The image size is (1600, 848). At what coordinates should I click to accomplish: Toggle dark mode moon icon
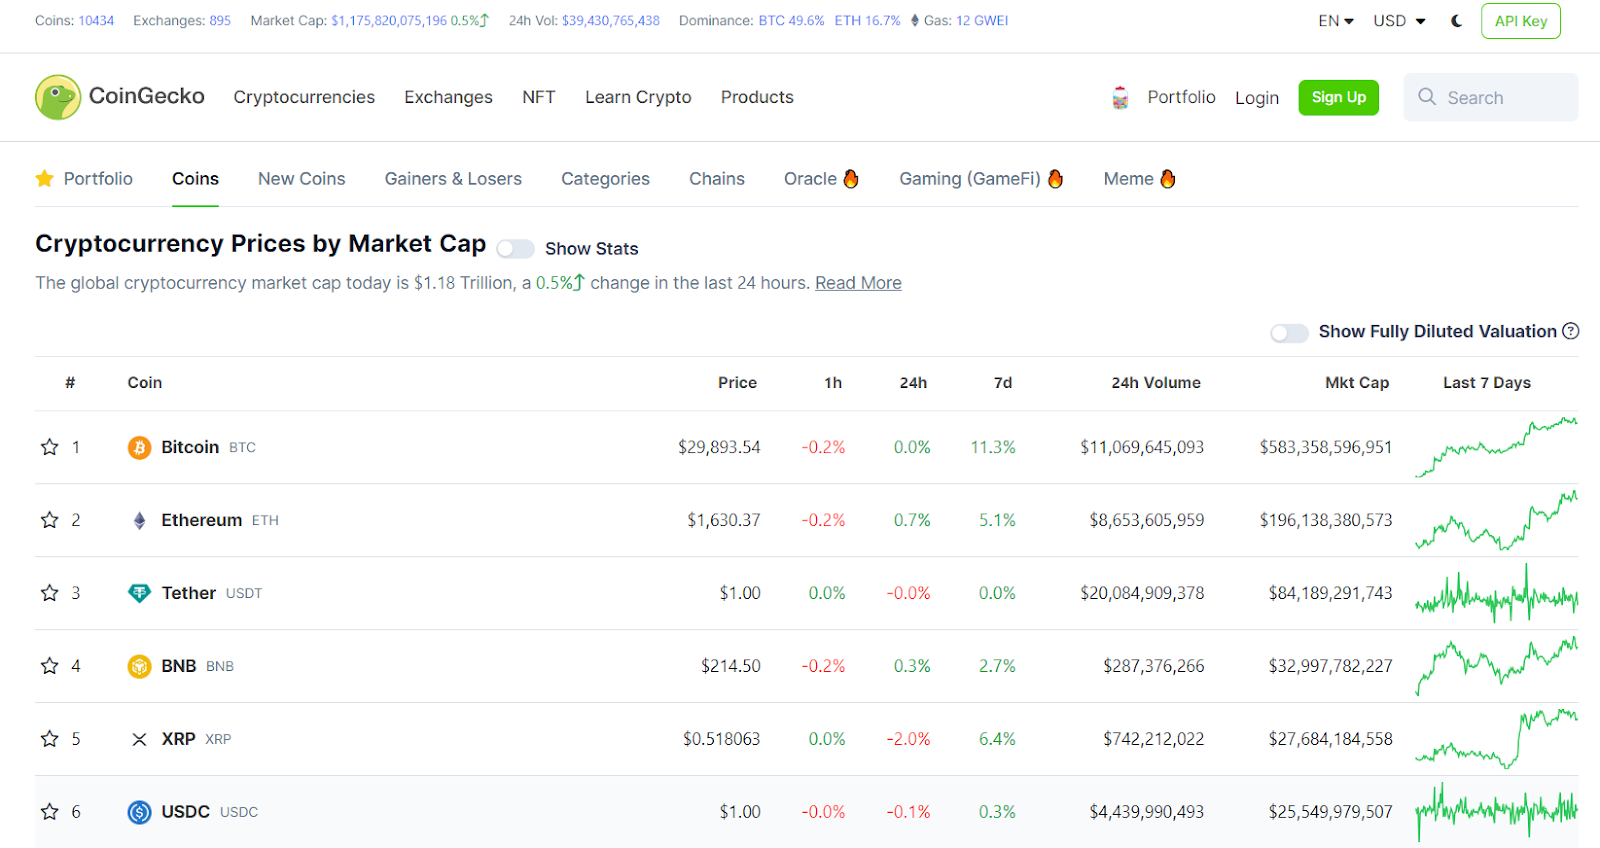[x=1457, y=21]
